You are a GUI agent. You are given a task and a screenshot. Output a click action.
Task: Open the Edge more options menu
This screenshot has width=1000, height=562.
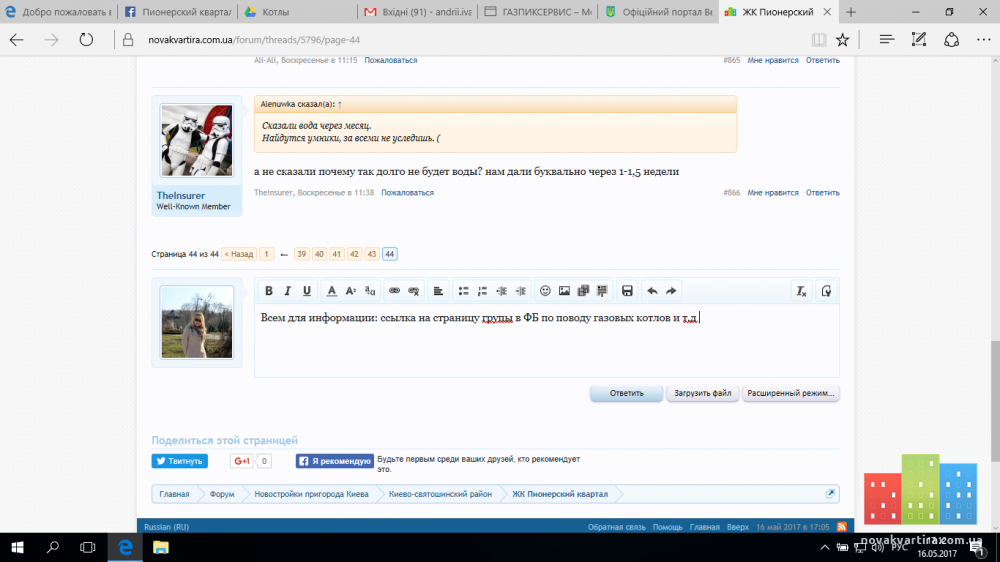(x=983, y=40)
